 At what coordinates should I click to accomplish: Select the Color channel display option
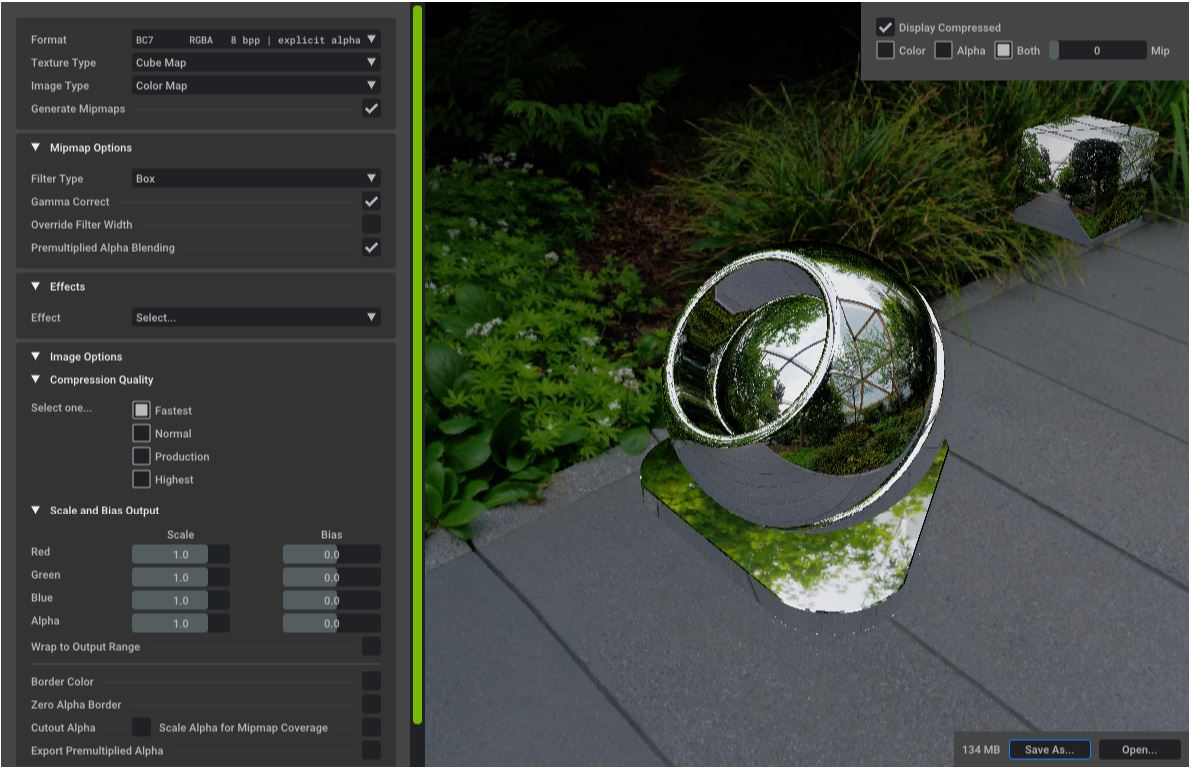click(885, 50)
